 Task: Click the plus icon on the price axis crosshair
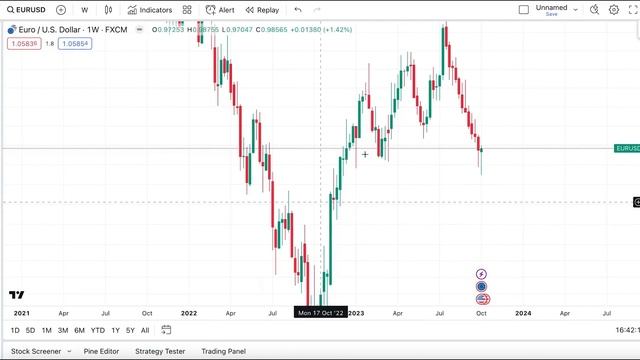click(637, 202)
